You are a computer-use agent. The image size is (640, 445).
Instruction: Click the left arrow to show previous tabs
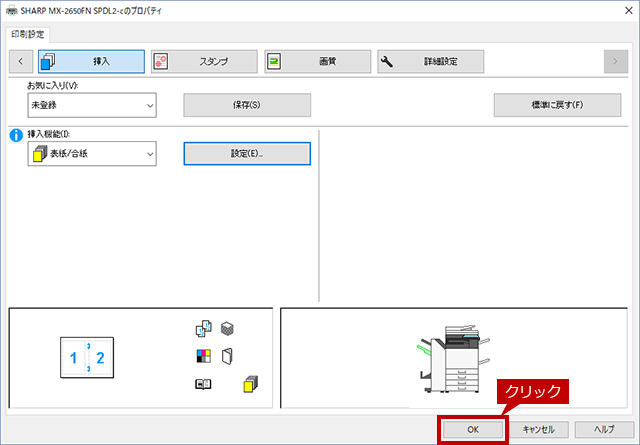[21, 62]
